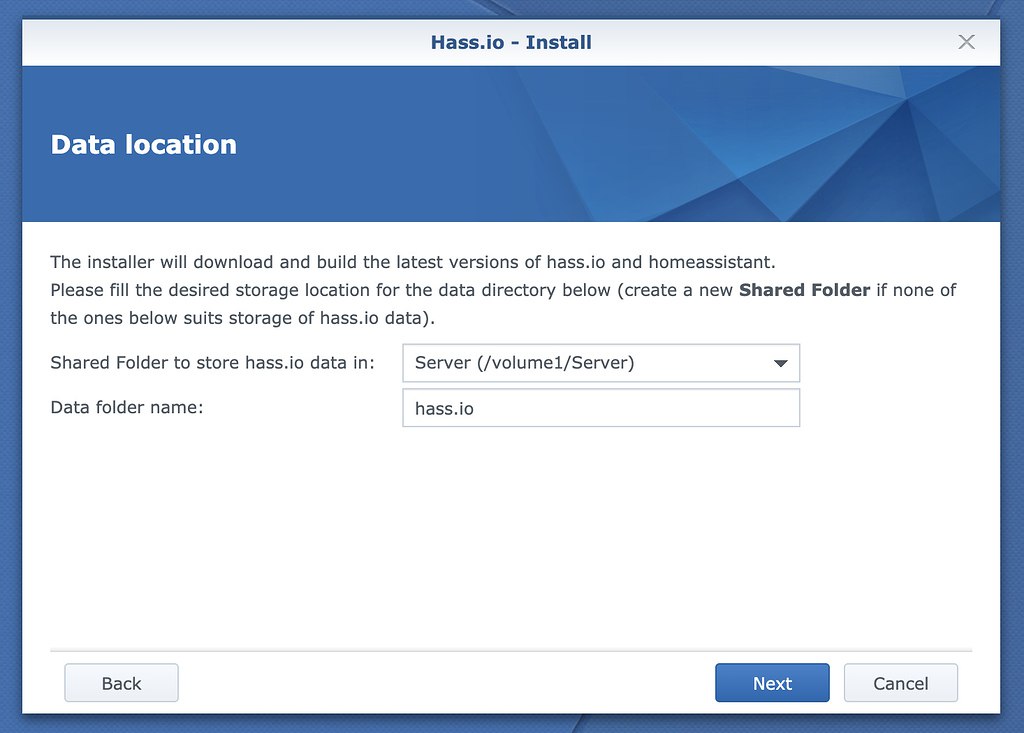Click the bold Shared Folder text
The width and height of the screenshot is (1024, 733).
click(x=804, y=290)
